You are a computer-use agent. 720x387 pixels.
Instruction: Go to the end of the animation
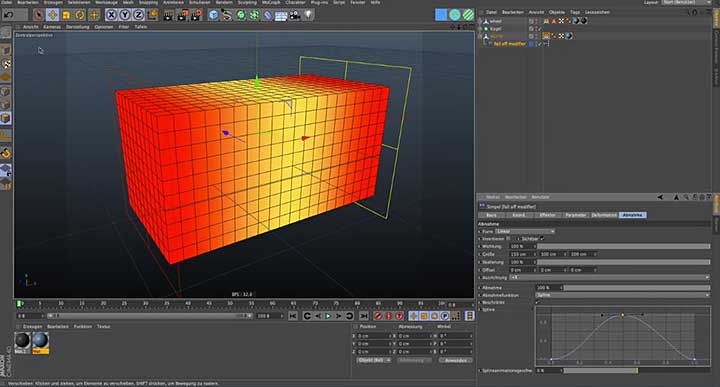click(363, 316)
